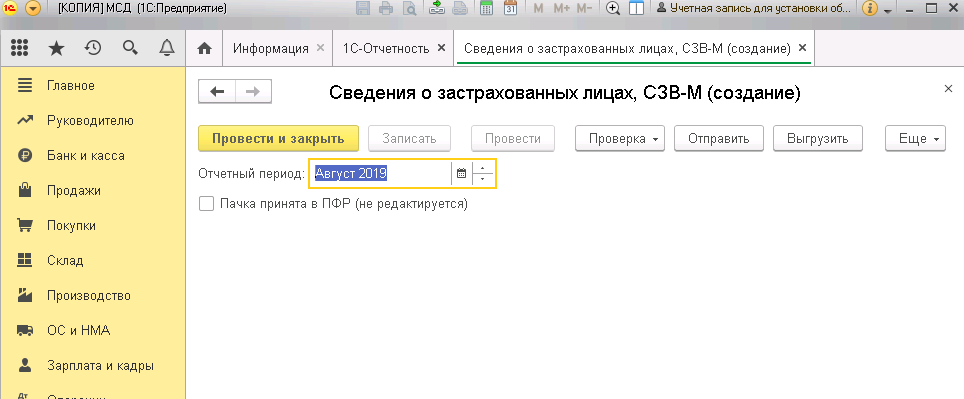Click Провести и закрыть button
This screenshot has height=399, width=964.
pos(279,138)
